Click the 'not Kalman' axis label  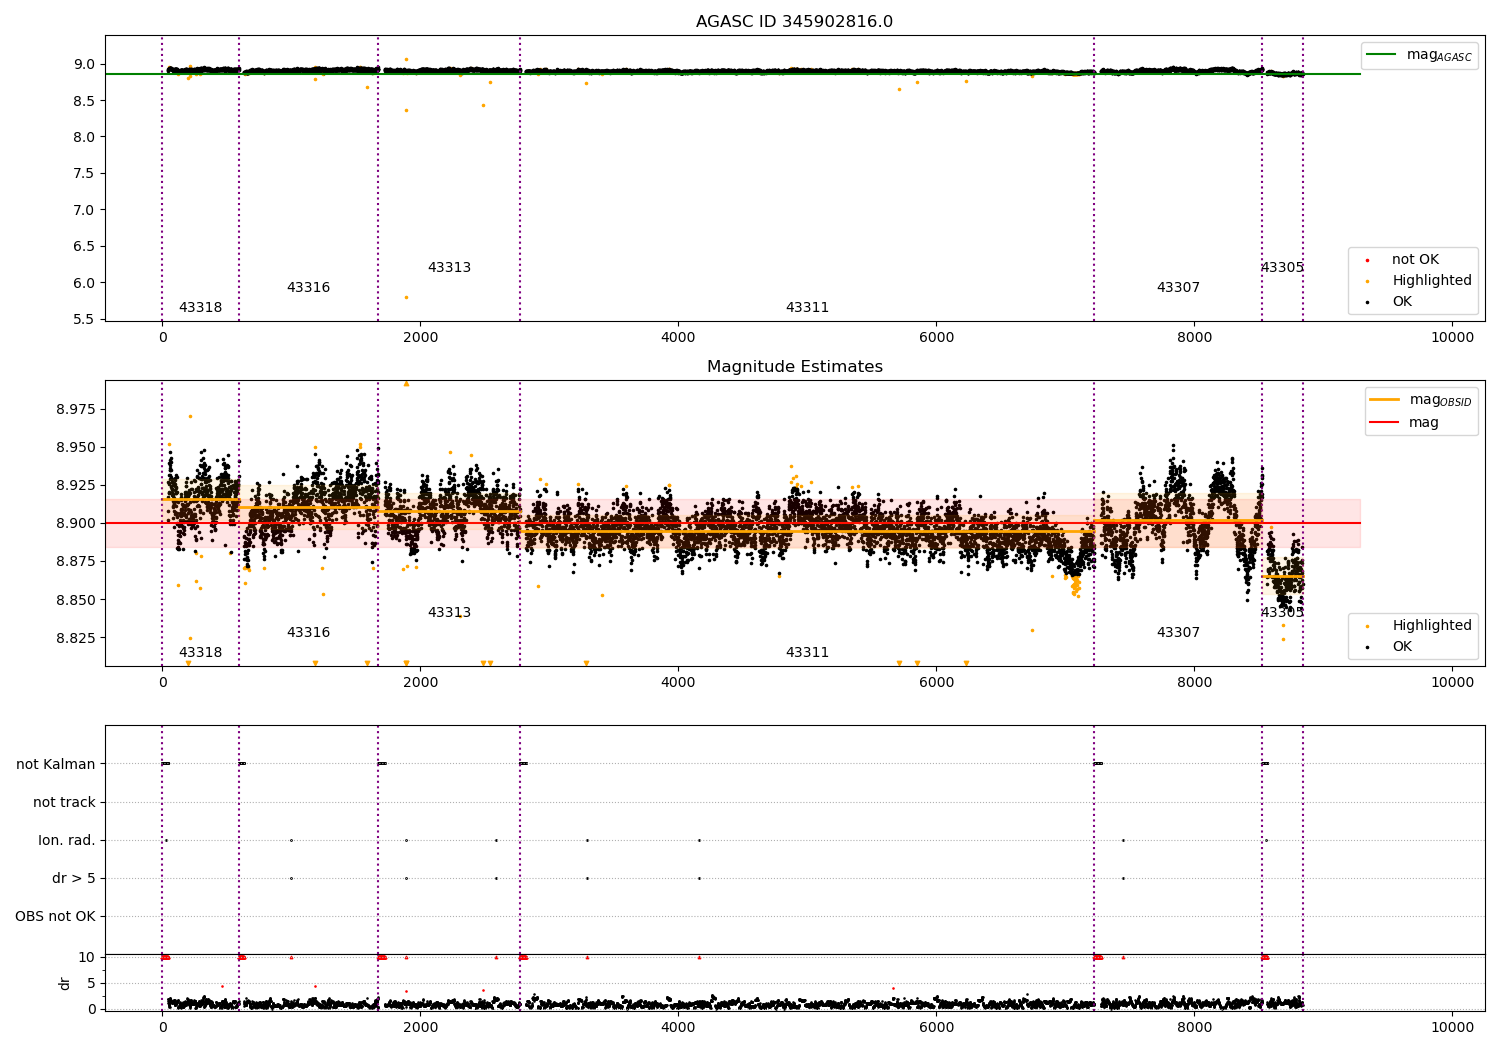click(x=56, y=764)
